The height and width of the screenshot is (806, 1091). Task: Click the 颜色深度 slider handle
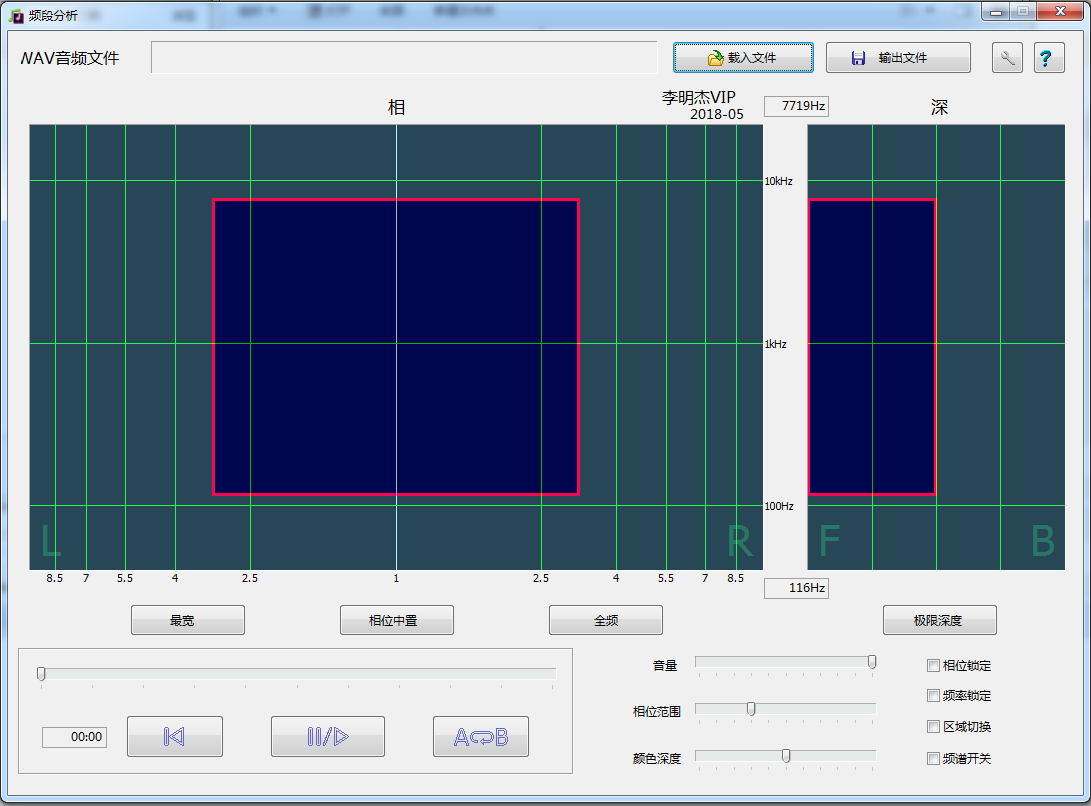(786, 756)
